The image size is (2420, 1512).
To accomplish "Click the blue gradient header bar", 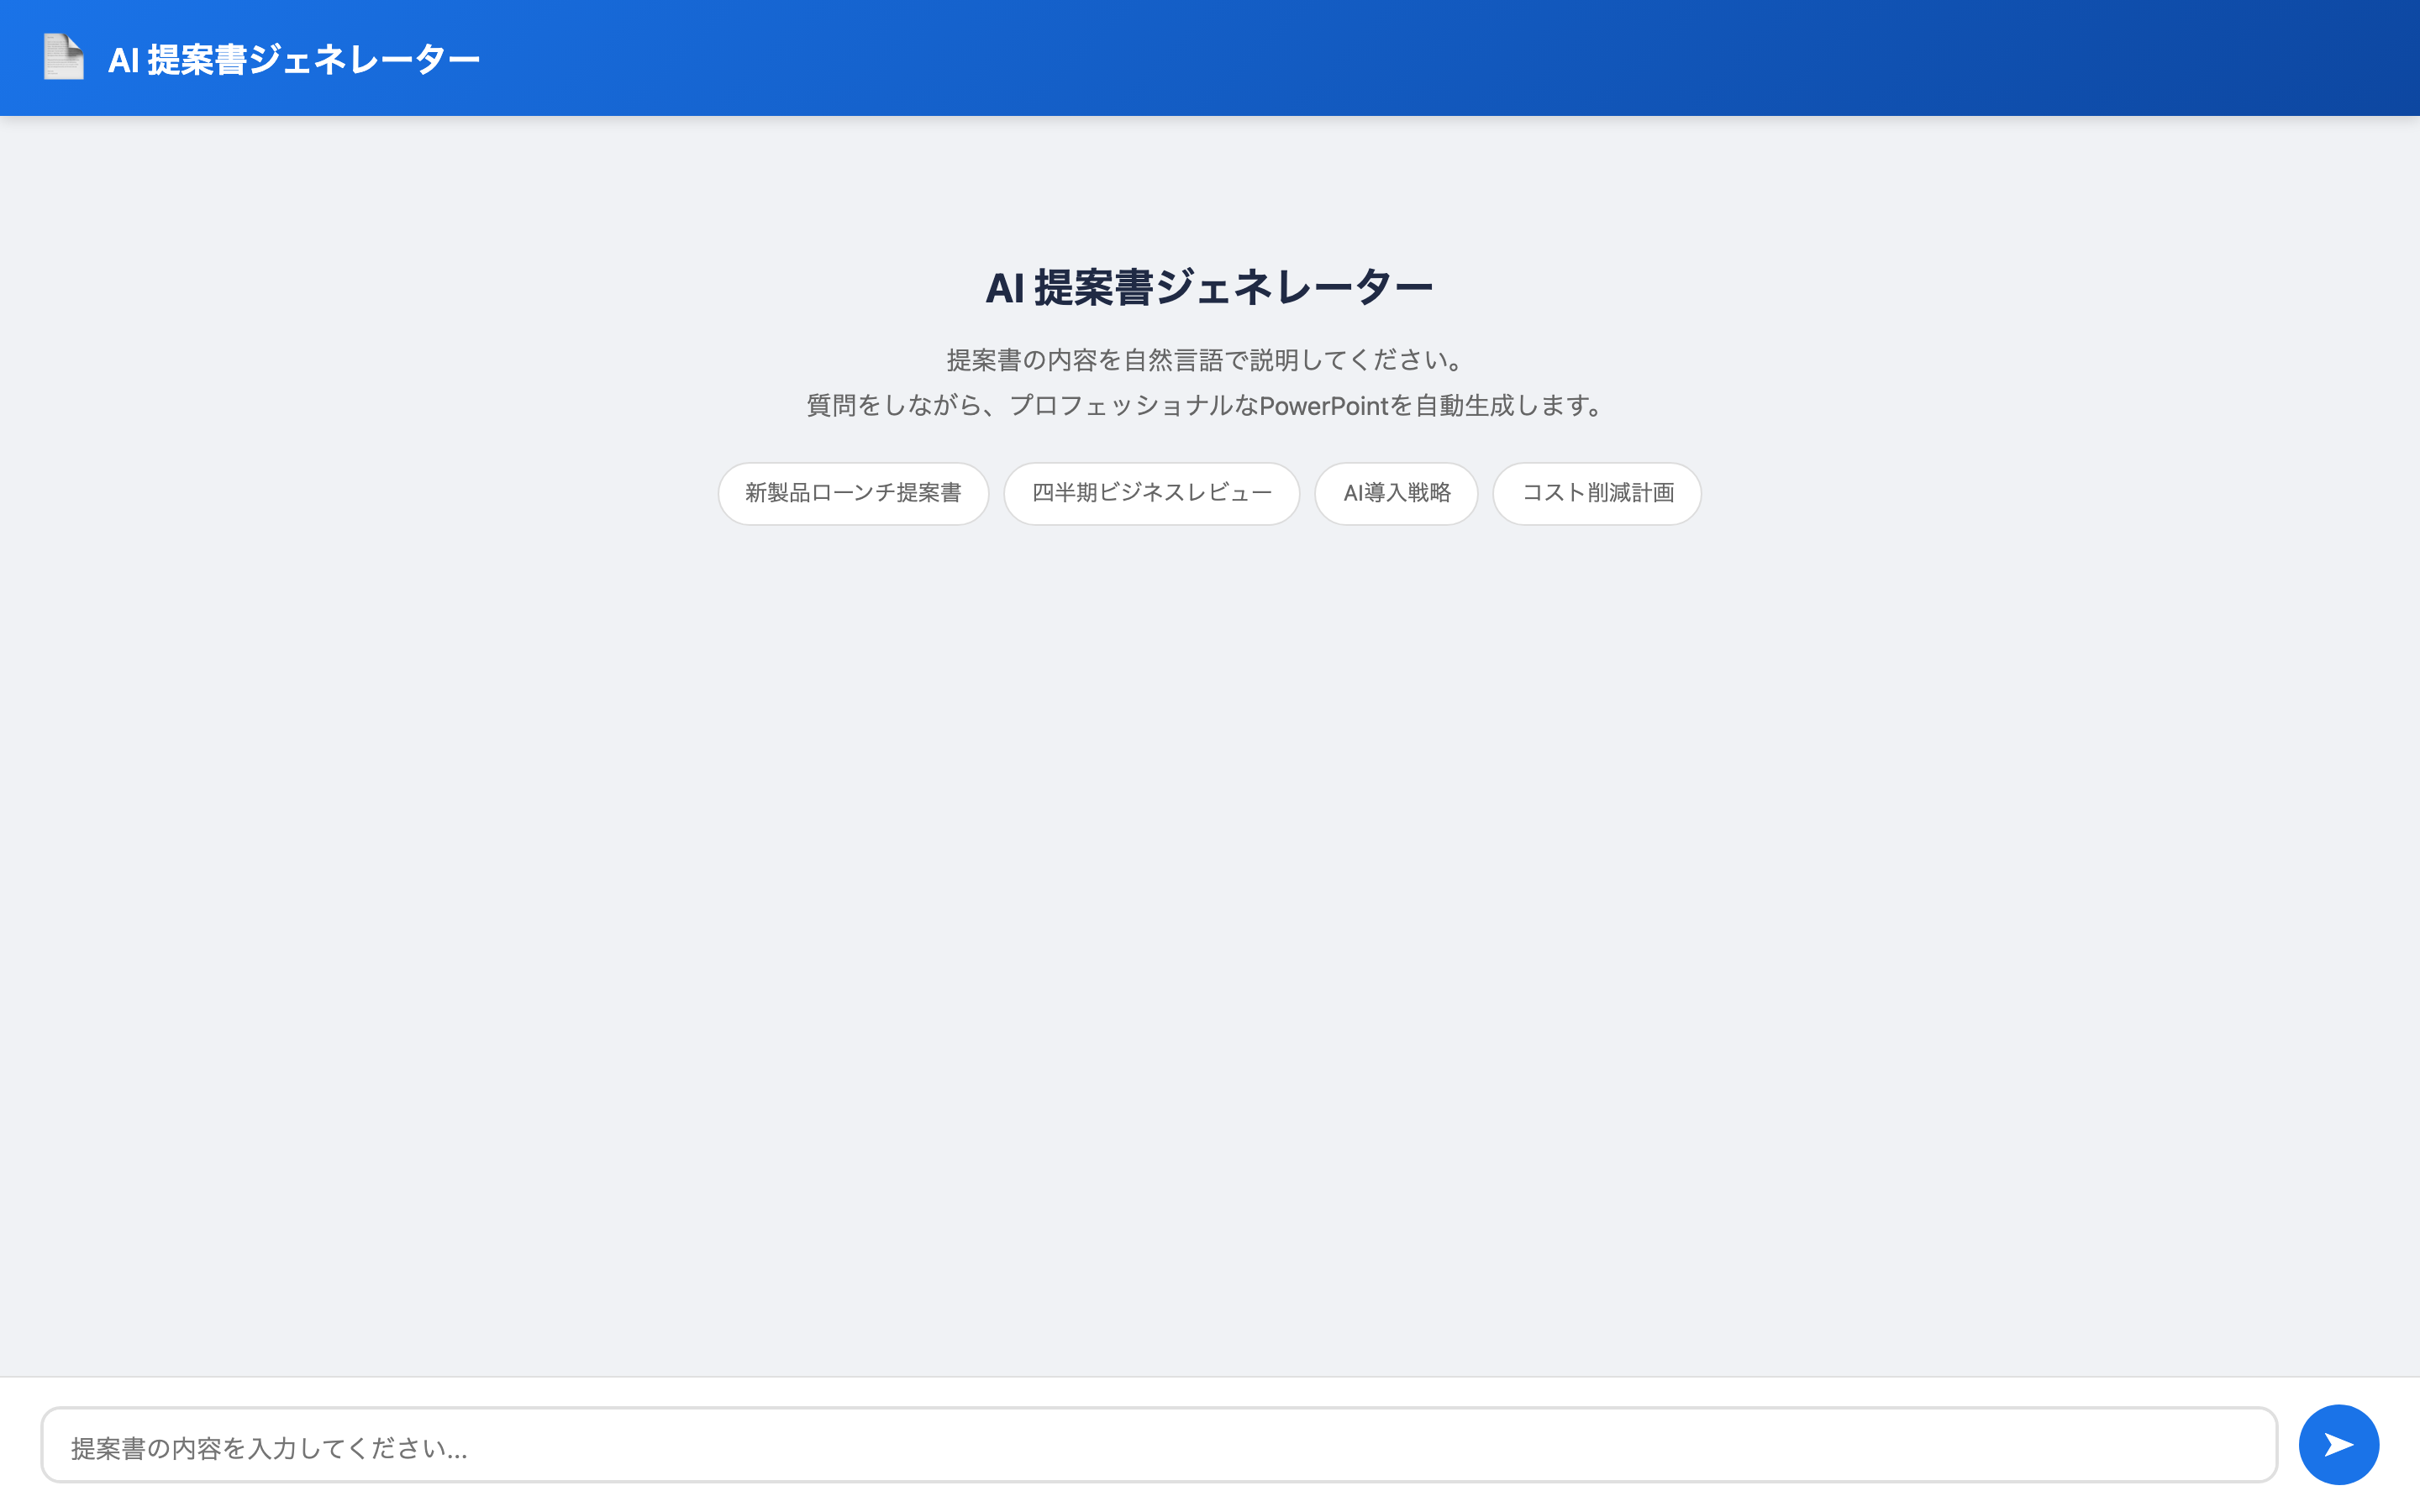I will pos(1400,58).
